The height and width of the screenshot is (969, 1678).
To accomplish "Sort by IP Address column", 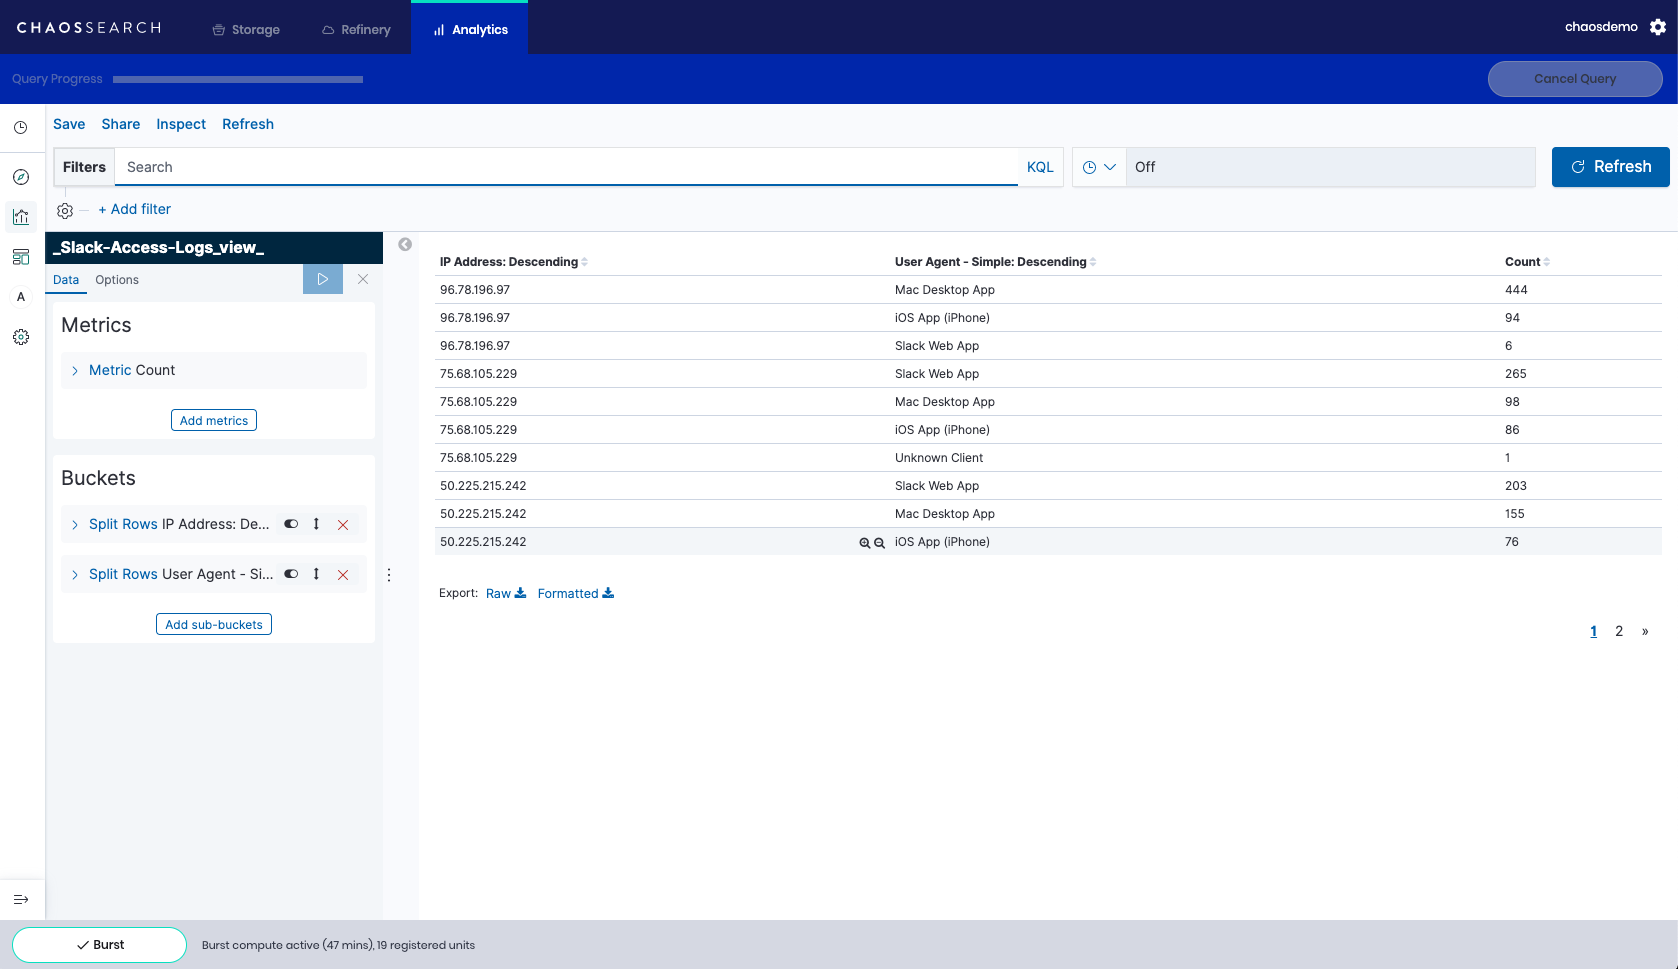I will 514,262.
